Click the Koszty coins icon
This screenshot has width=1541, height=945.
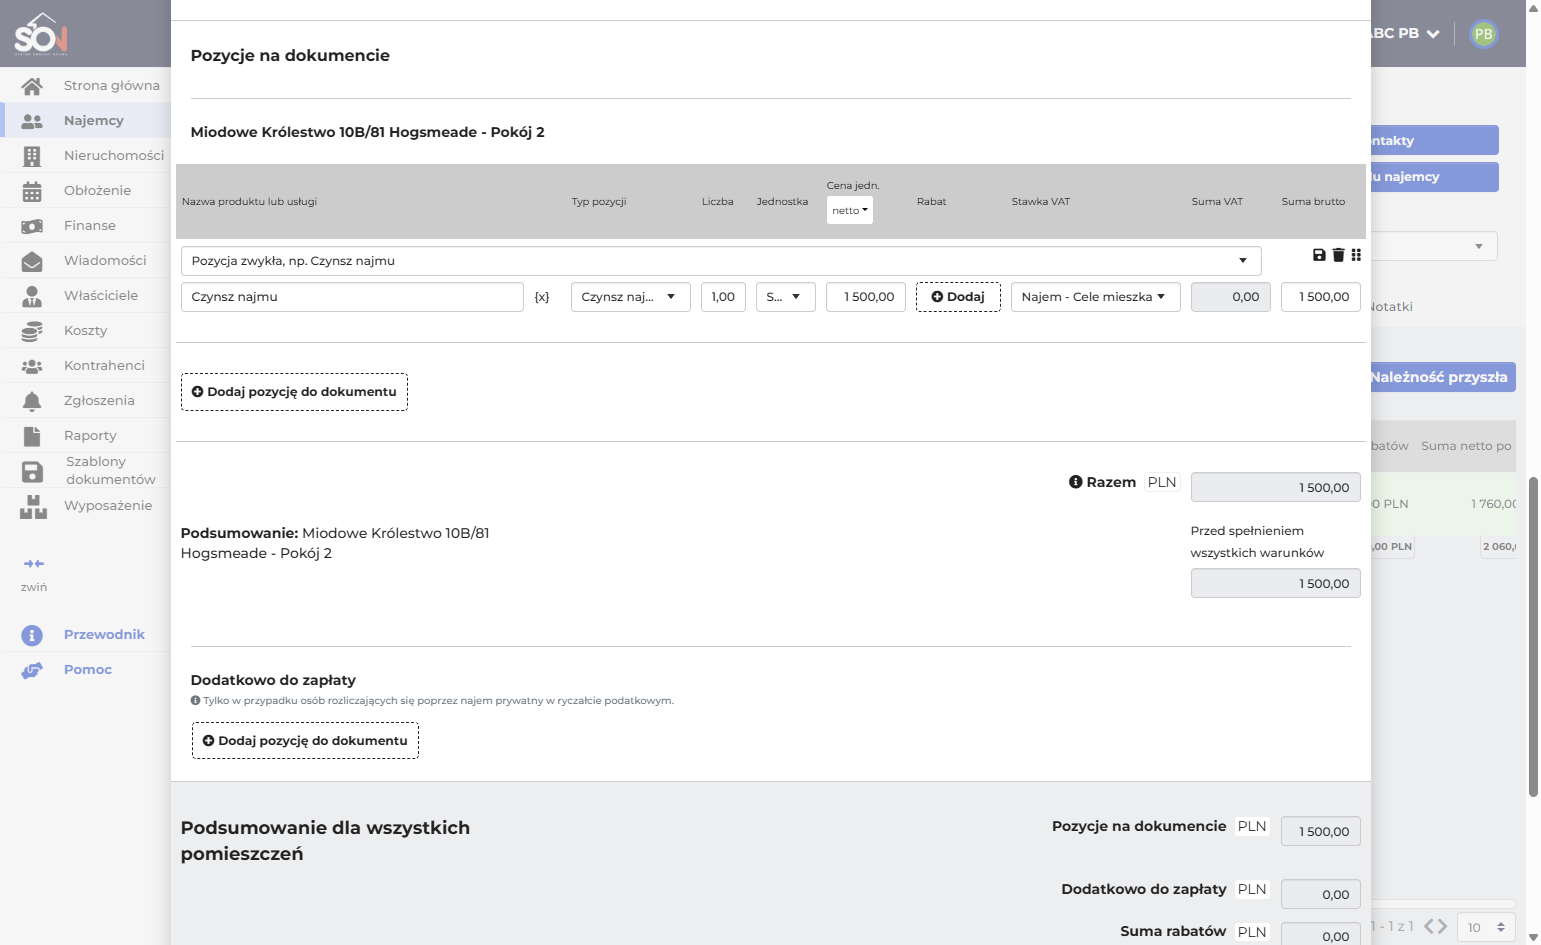[x=32, y=331]
